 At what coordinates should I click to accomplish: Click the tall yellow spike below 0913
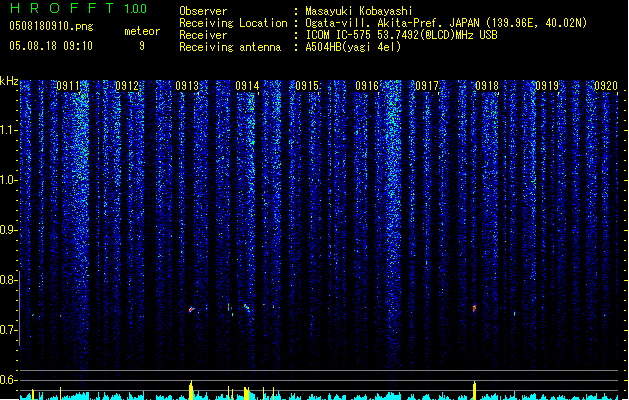(x=191, y=390)
